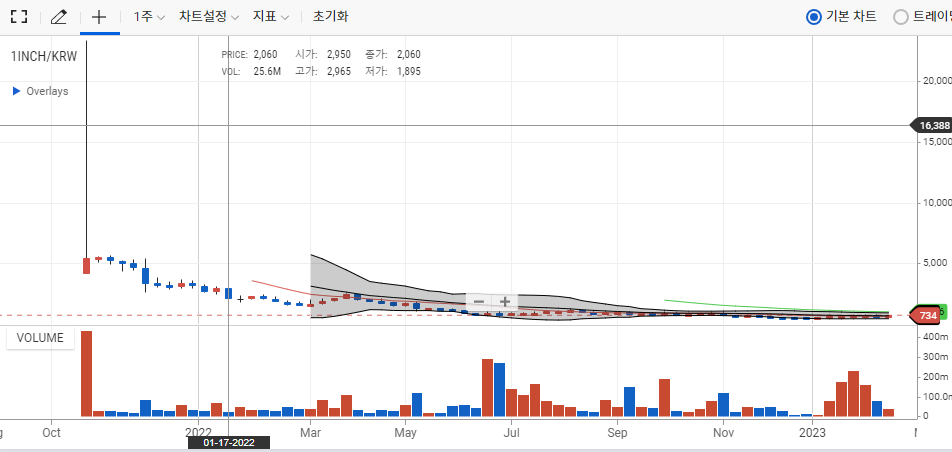Select the crosshair plus tool
The width and height of the screenshot is (952, 452).
tap(99, 16)
